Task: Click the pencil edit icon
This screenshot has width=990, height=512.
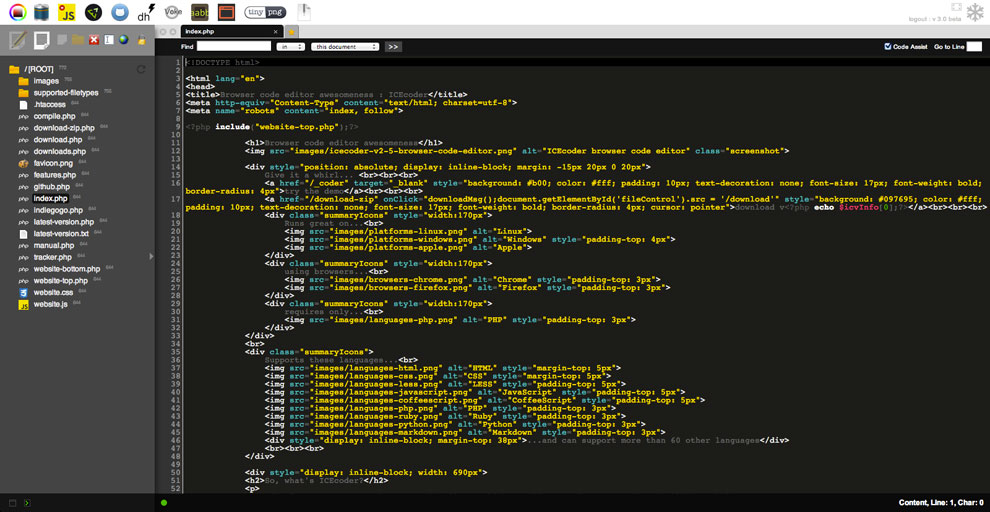Action: coord(17,40)
